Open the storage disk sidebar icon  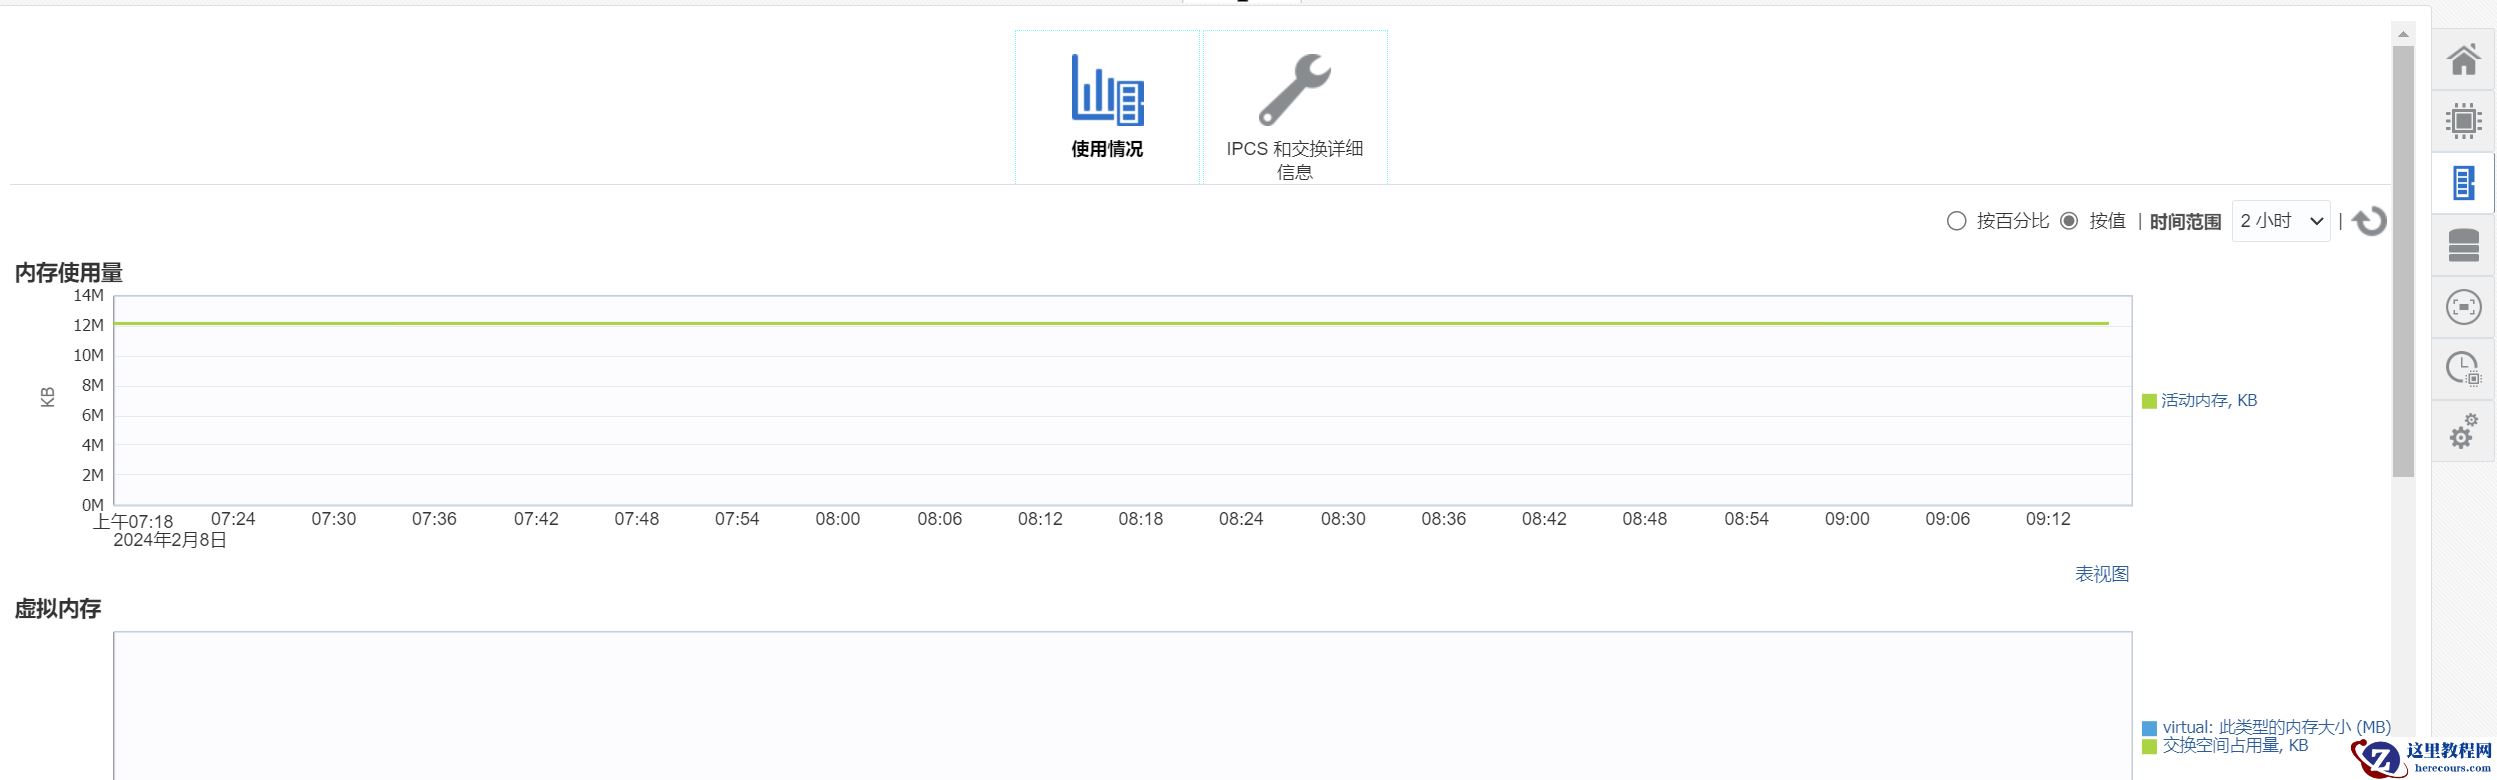tap(2463, 245)
